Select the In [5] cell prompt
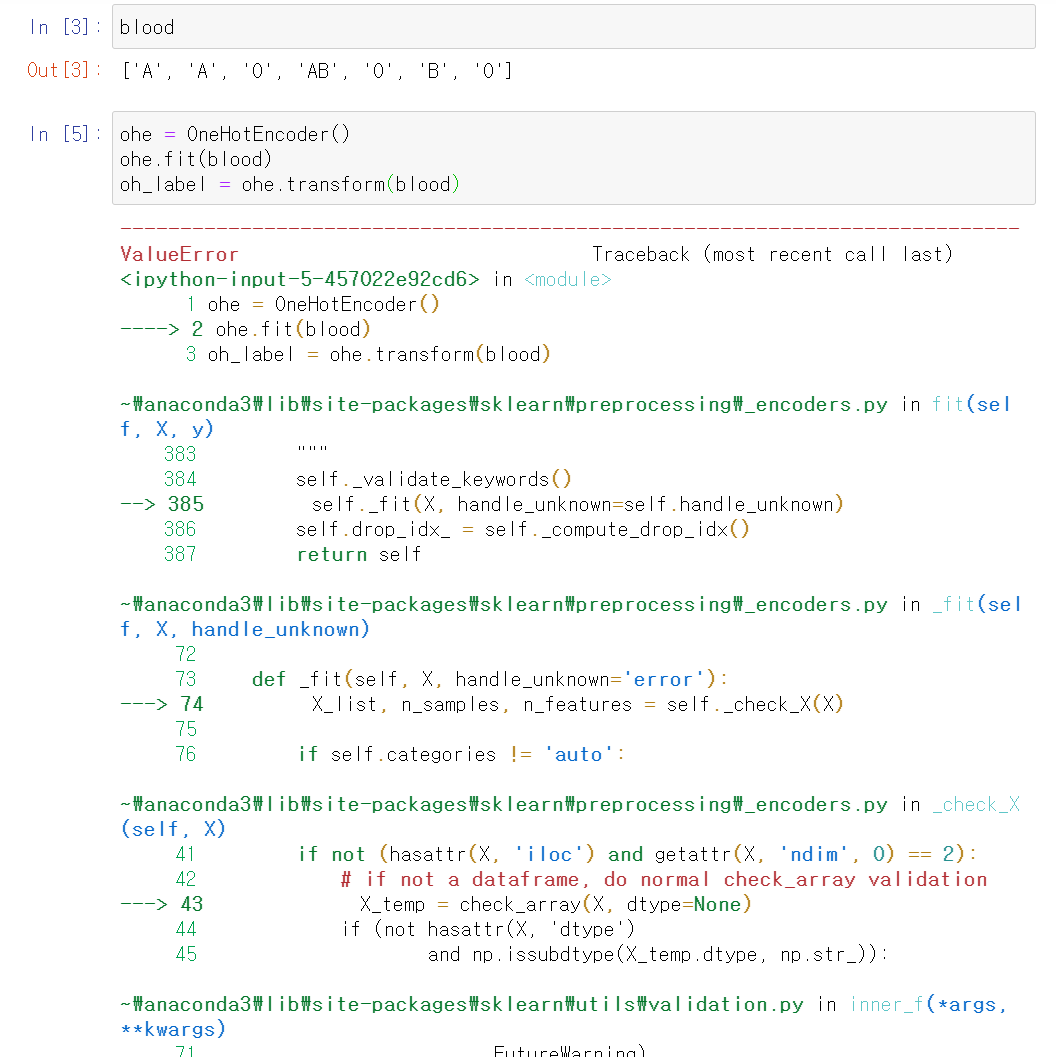The width and height of the screenshot is (1056, 1057). click(x=65, y=134)
